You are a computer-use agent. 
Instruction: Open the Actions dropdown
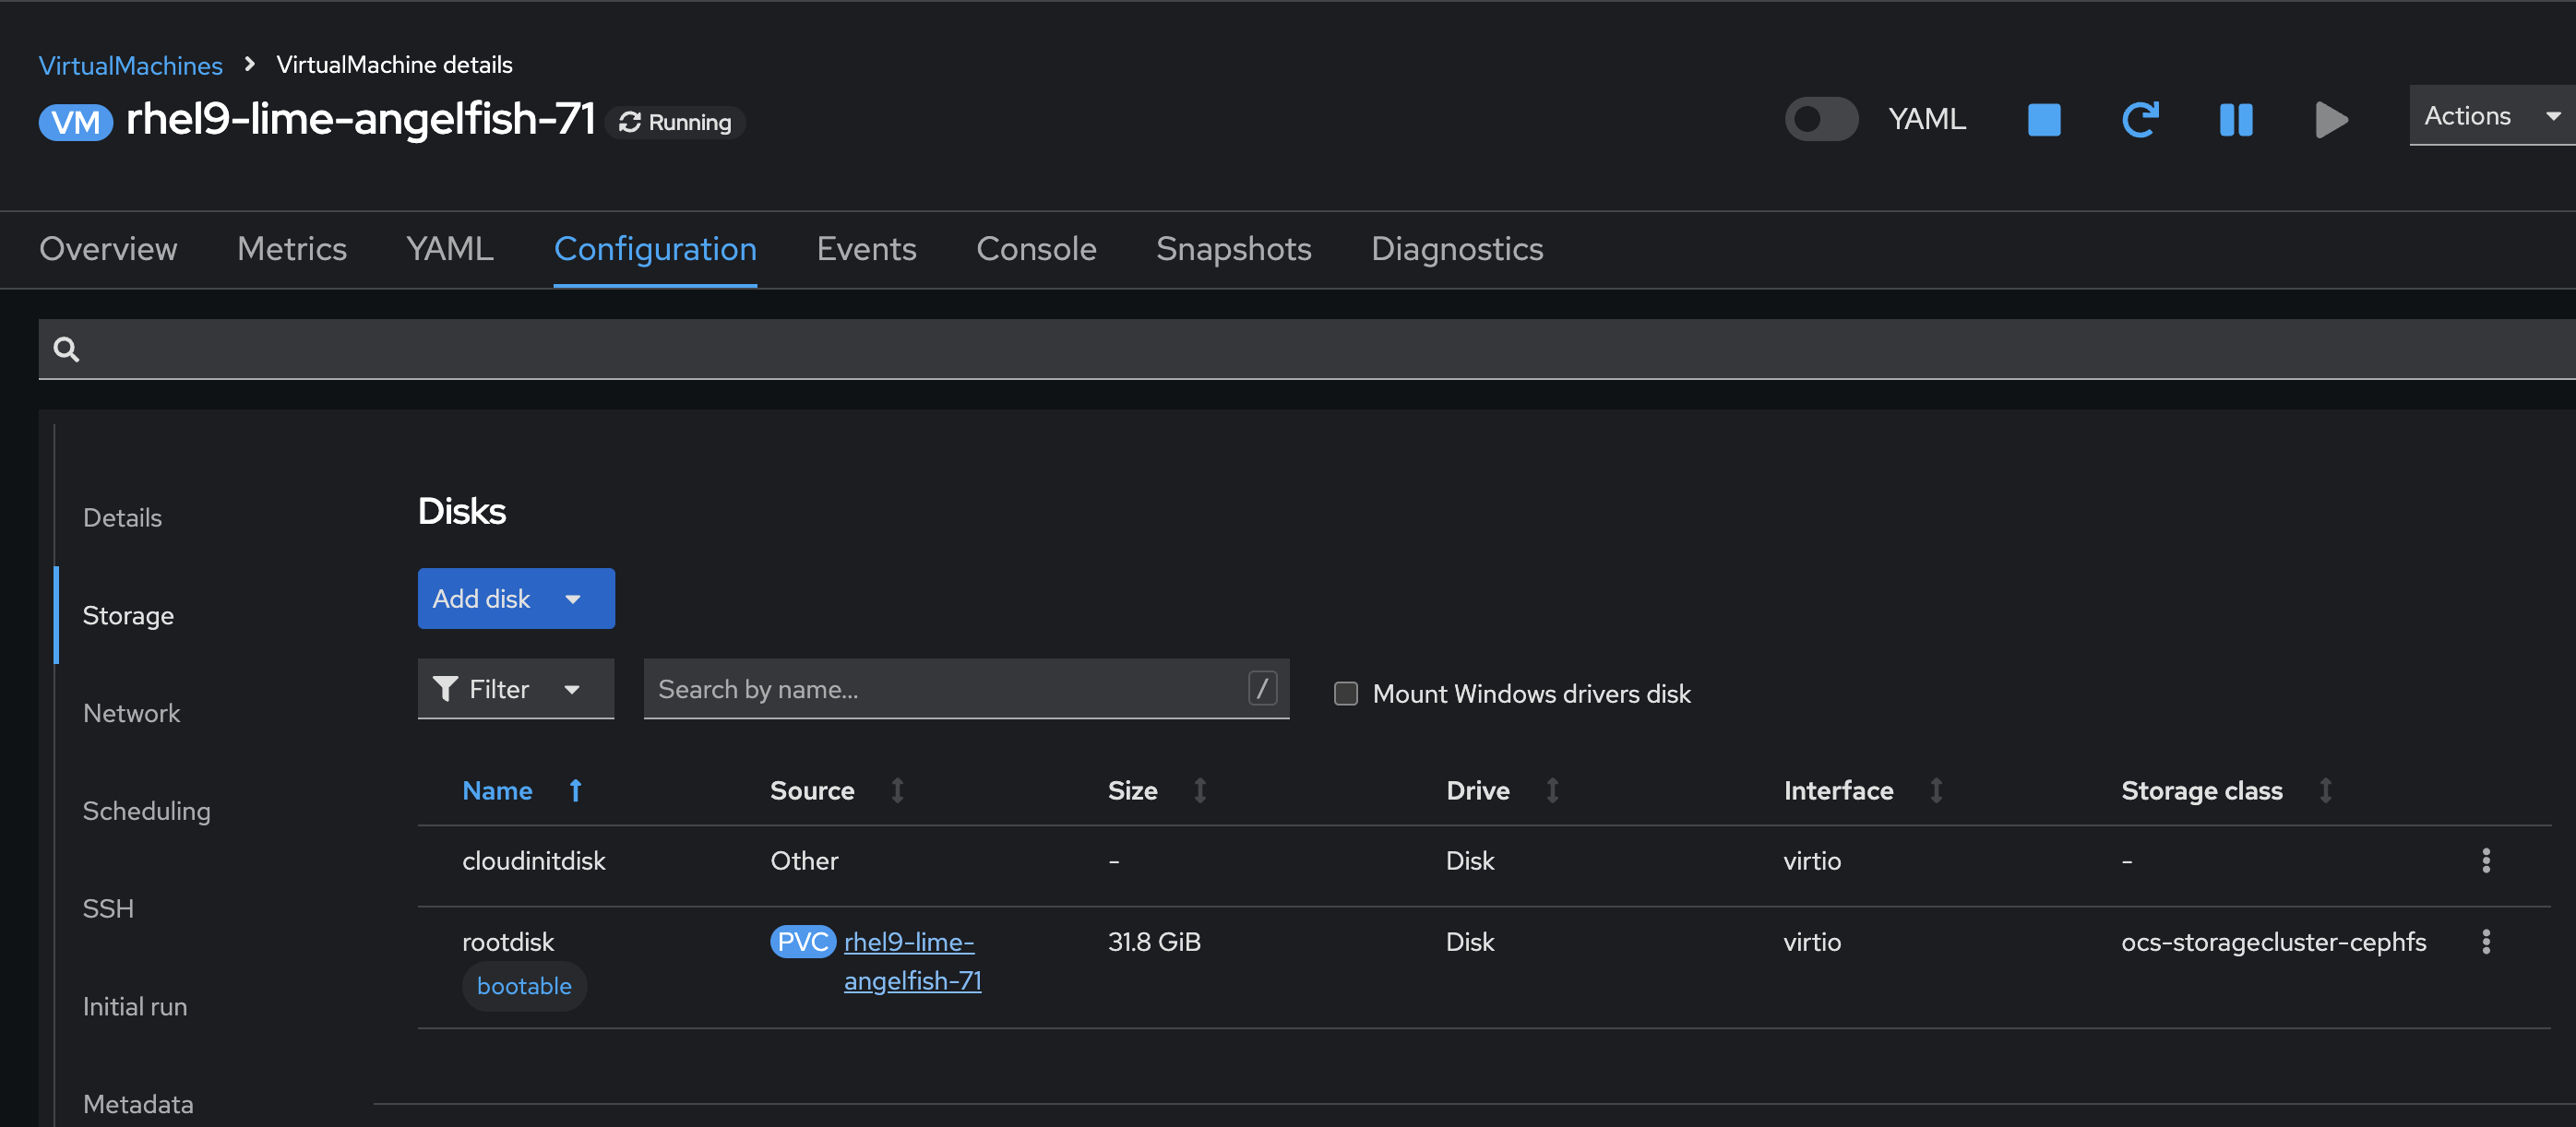(2490, 116)
